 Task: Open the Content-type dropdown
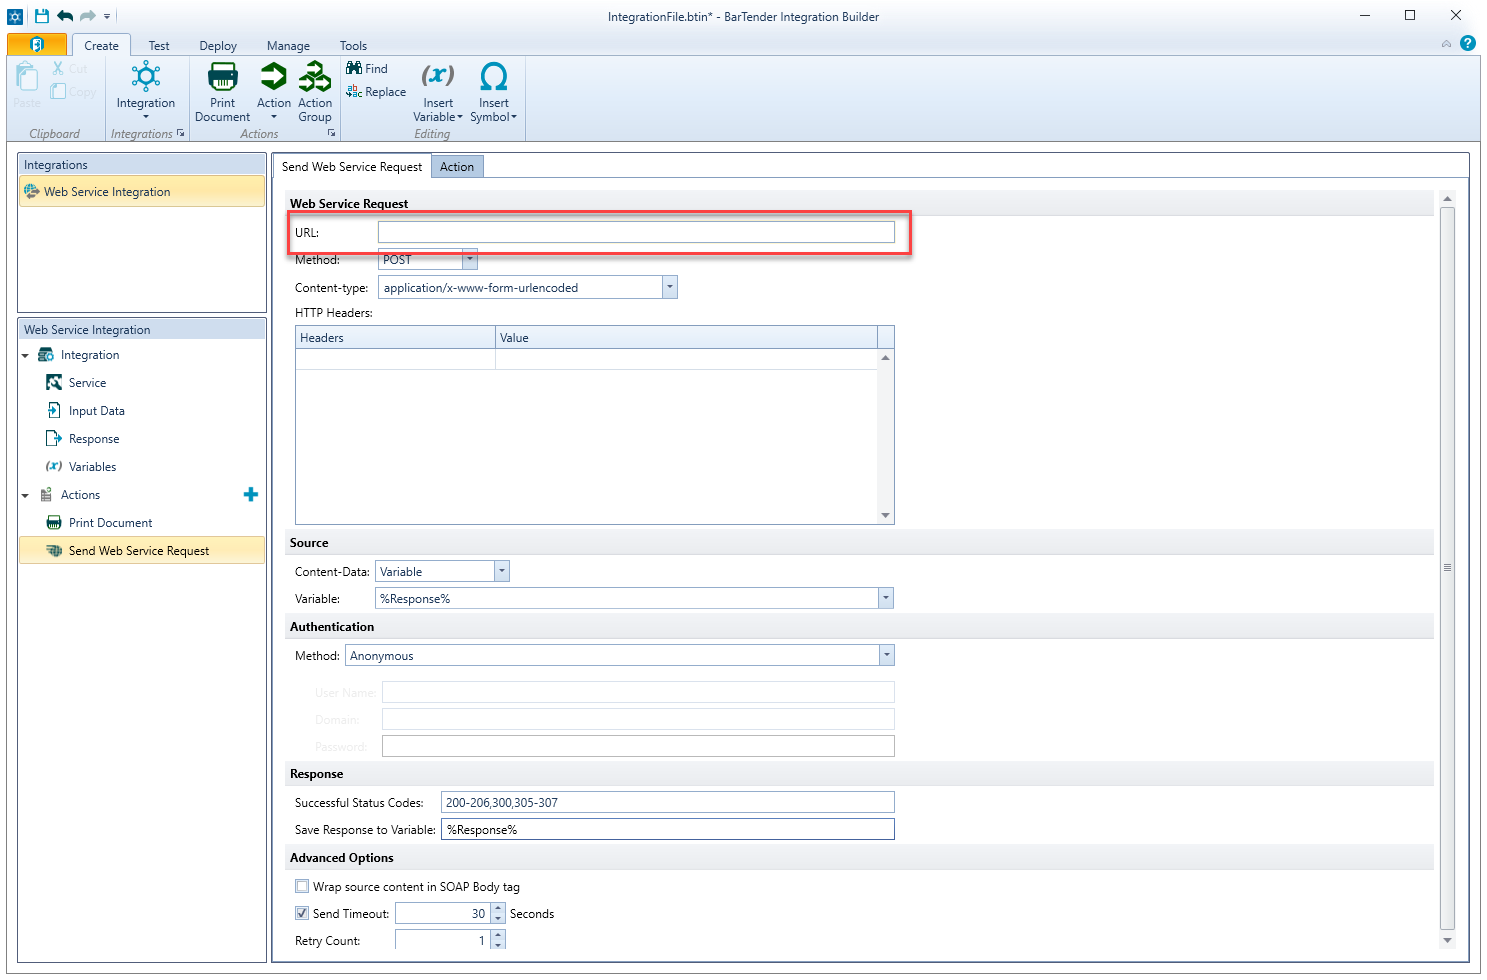point(670,288)
